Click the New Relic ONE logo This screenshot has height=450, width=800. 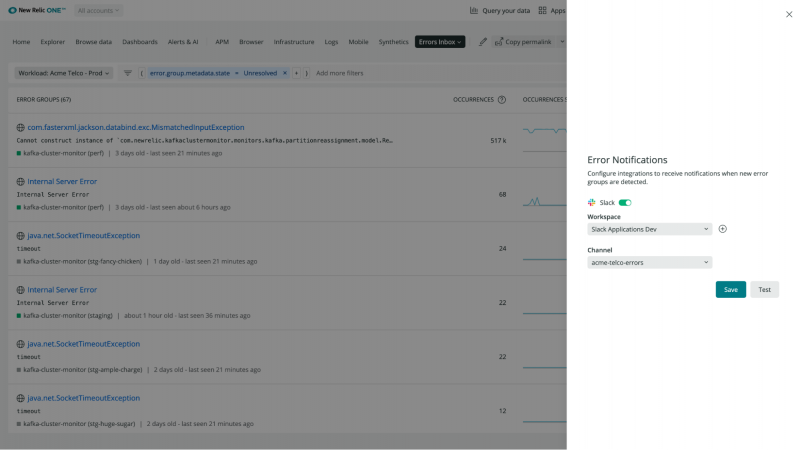point(37,10)
